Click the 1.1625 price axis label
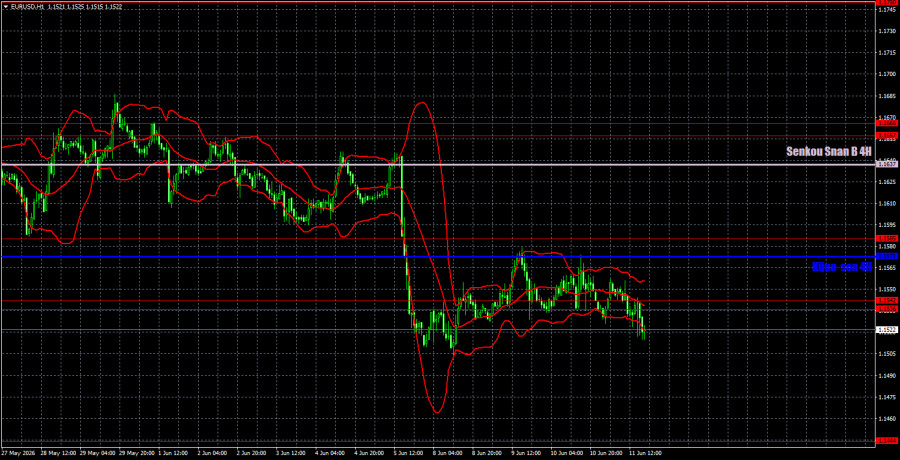Image resolution: width=900 pixels, height=460 pixels. 887,182
